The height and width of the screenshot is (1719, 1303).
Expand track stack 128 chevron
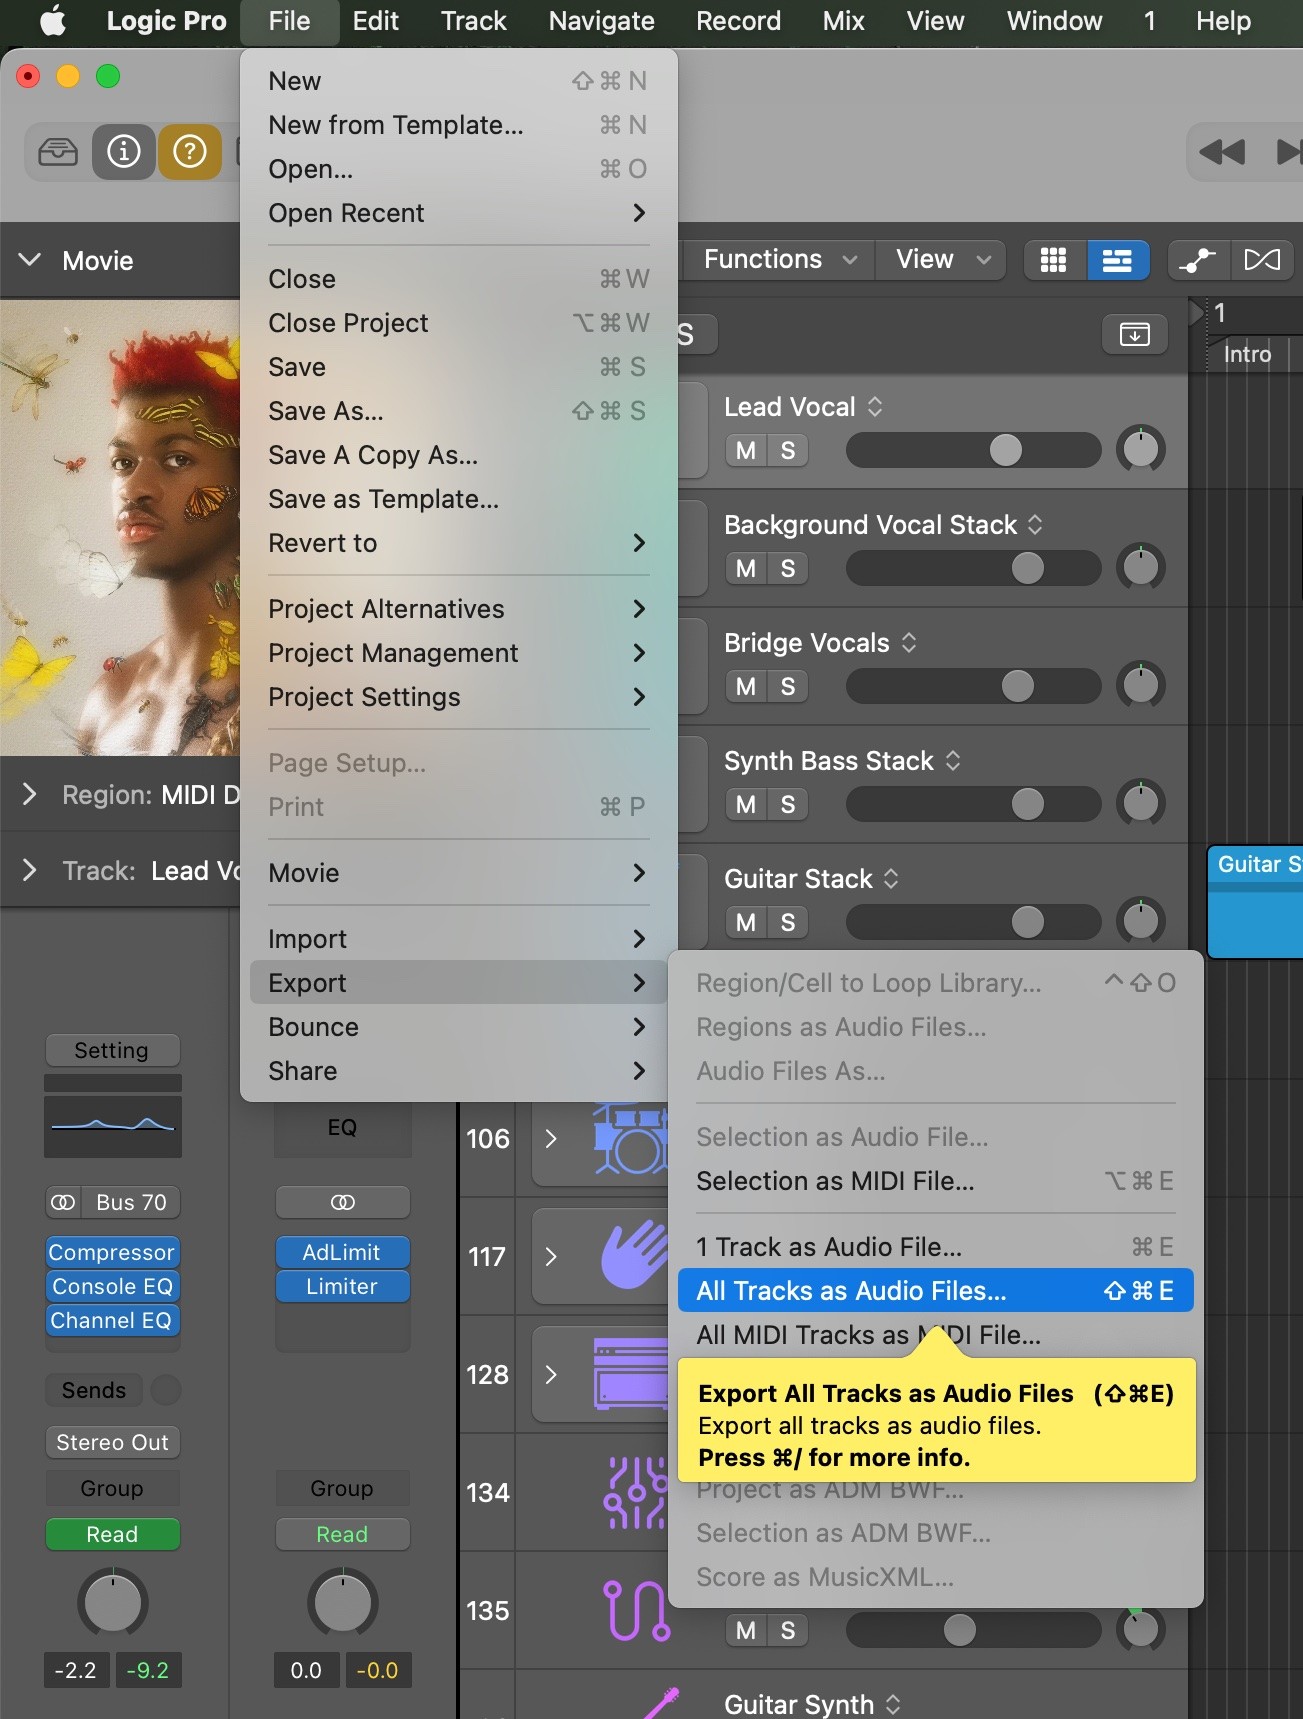coord(551,1374)
